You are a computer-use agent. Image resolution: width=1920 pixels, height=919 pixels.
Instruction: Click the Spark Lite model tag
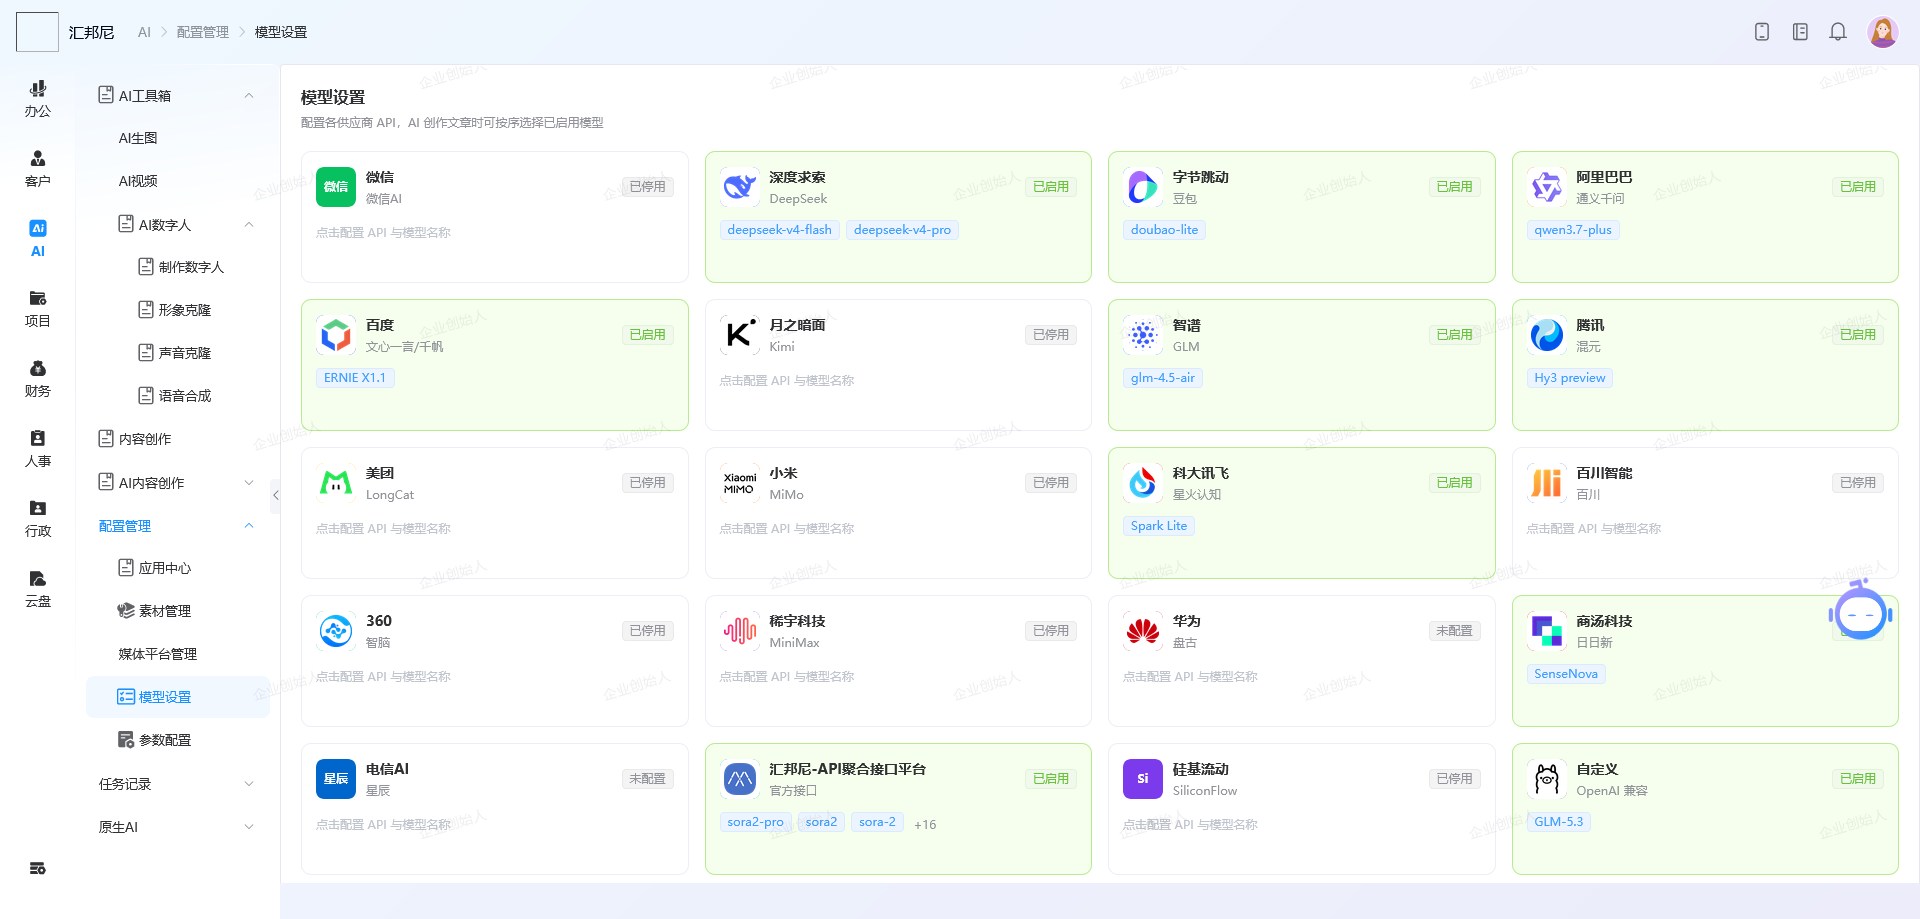coord(1159,526)
